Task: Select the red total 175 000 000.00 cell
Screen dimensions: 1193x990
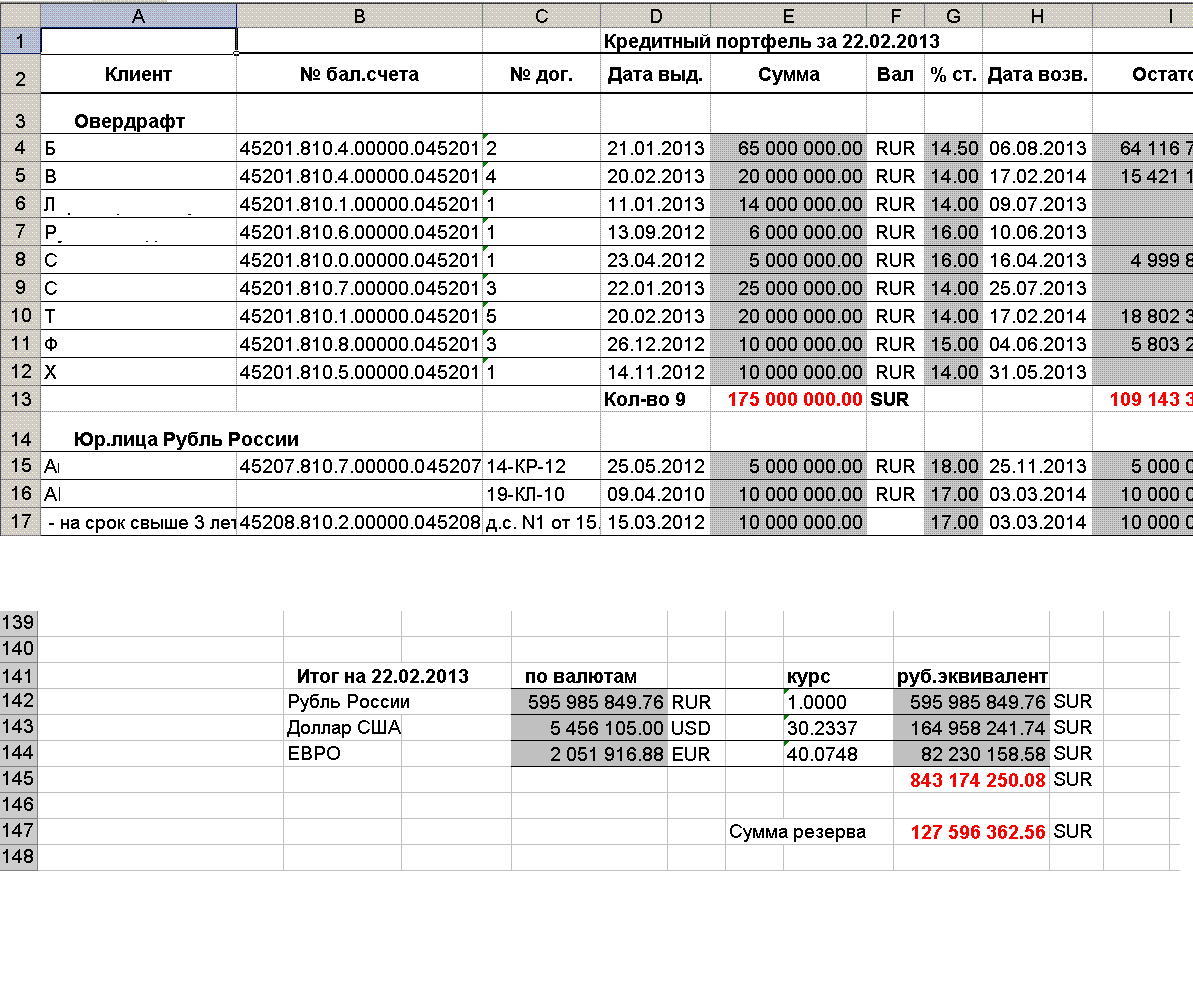Action: click(788, 399)
